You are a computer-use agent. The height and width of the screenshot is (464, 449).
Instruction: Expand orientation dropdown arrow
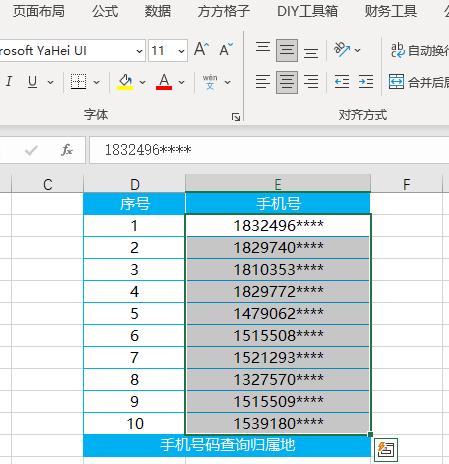coord(358,50)
